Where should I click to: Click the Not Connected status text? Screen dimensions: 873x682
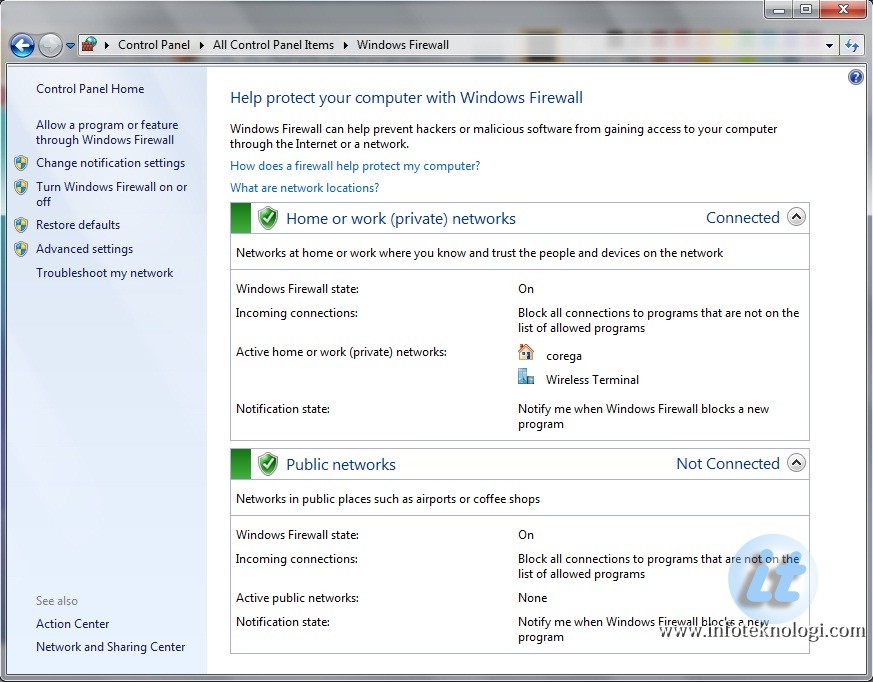(x=728, y=464)
